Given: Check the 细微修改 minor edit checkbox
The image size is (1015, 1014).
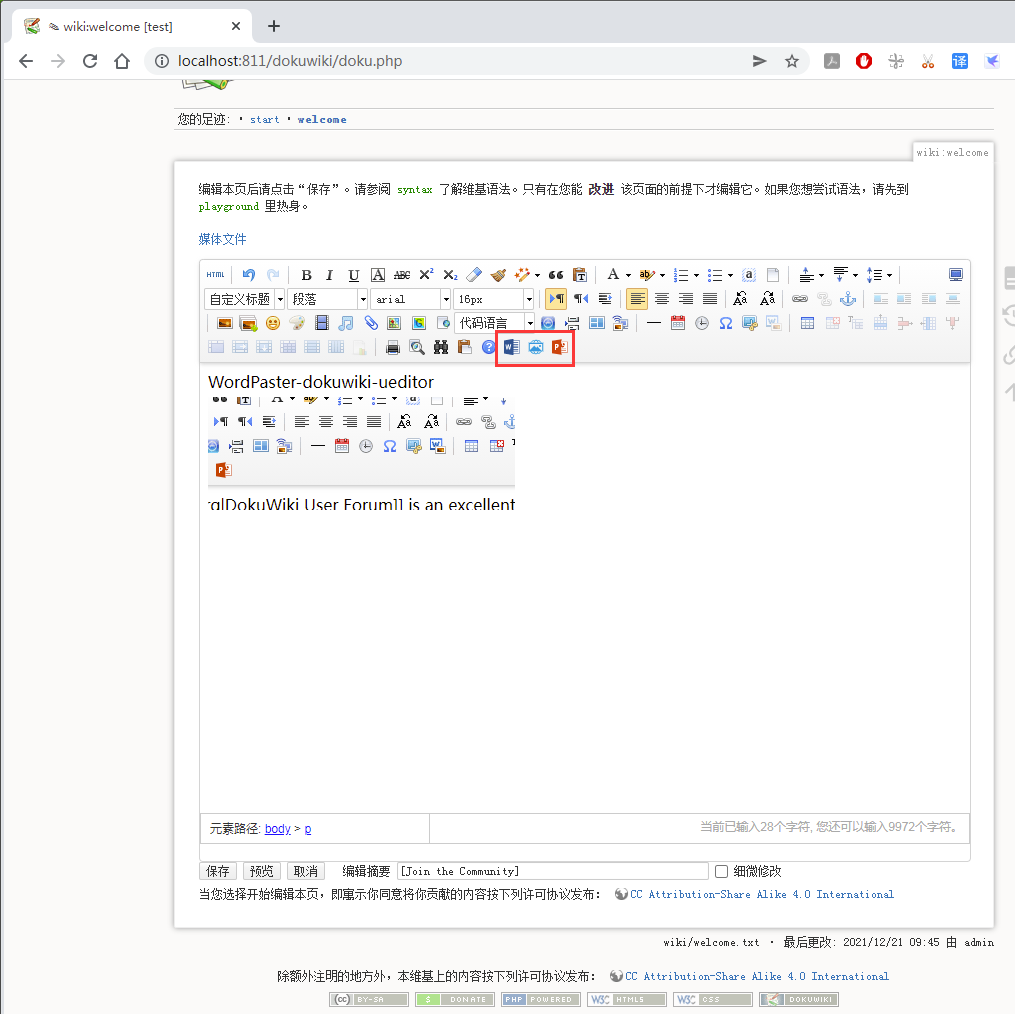Looking at the screenshot, I should point(721,871).
